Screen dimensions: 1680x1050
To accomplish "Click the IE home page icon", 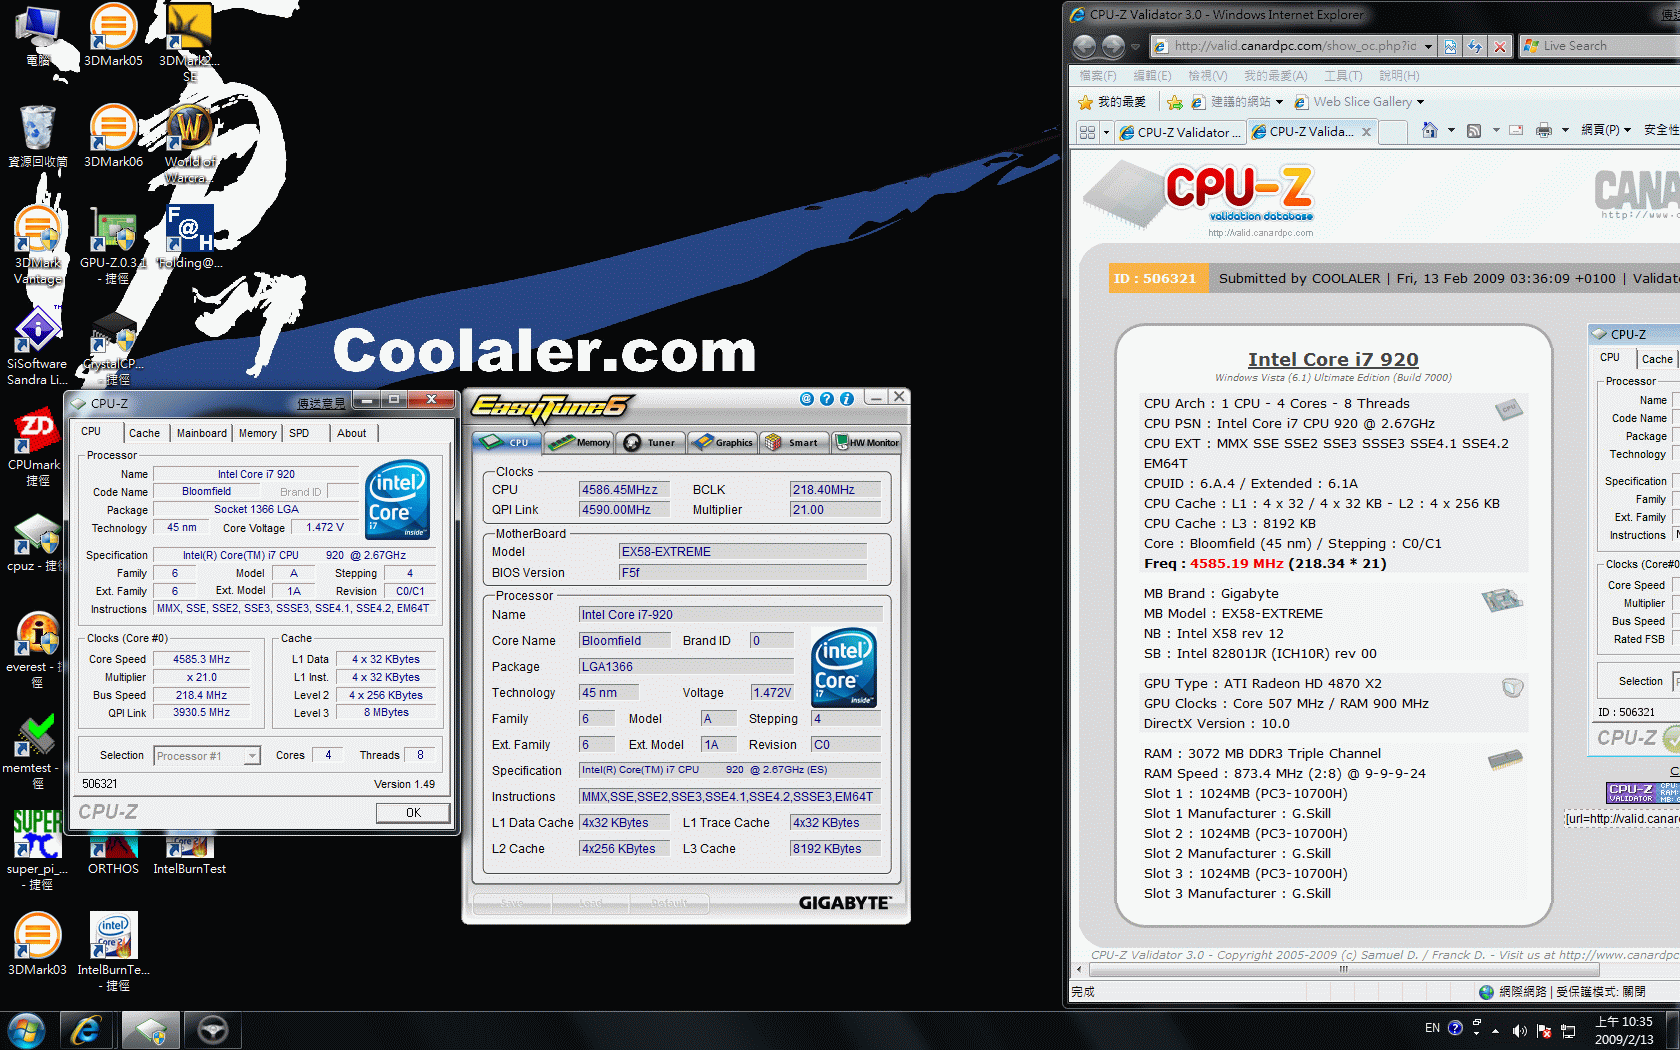I will coord(1430,131).
